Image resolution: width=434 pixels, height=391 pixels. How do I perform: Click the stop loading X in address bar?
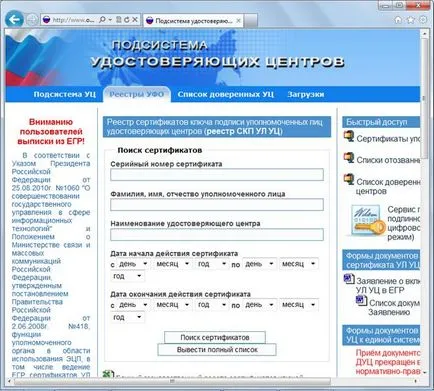click(x=135, y=20)
